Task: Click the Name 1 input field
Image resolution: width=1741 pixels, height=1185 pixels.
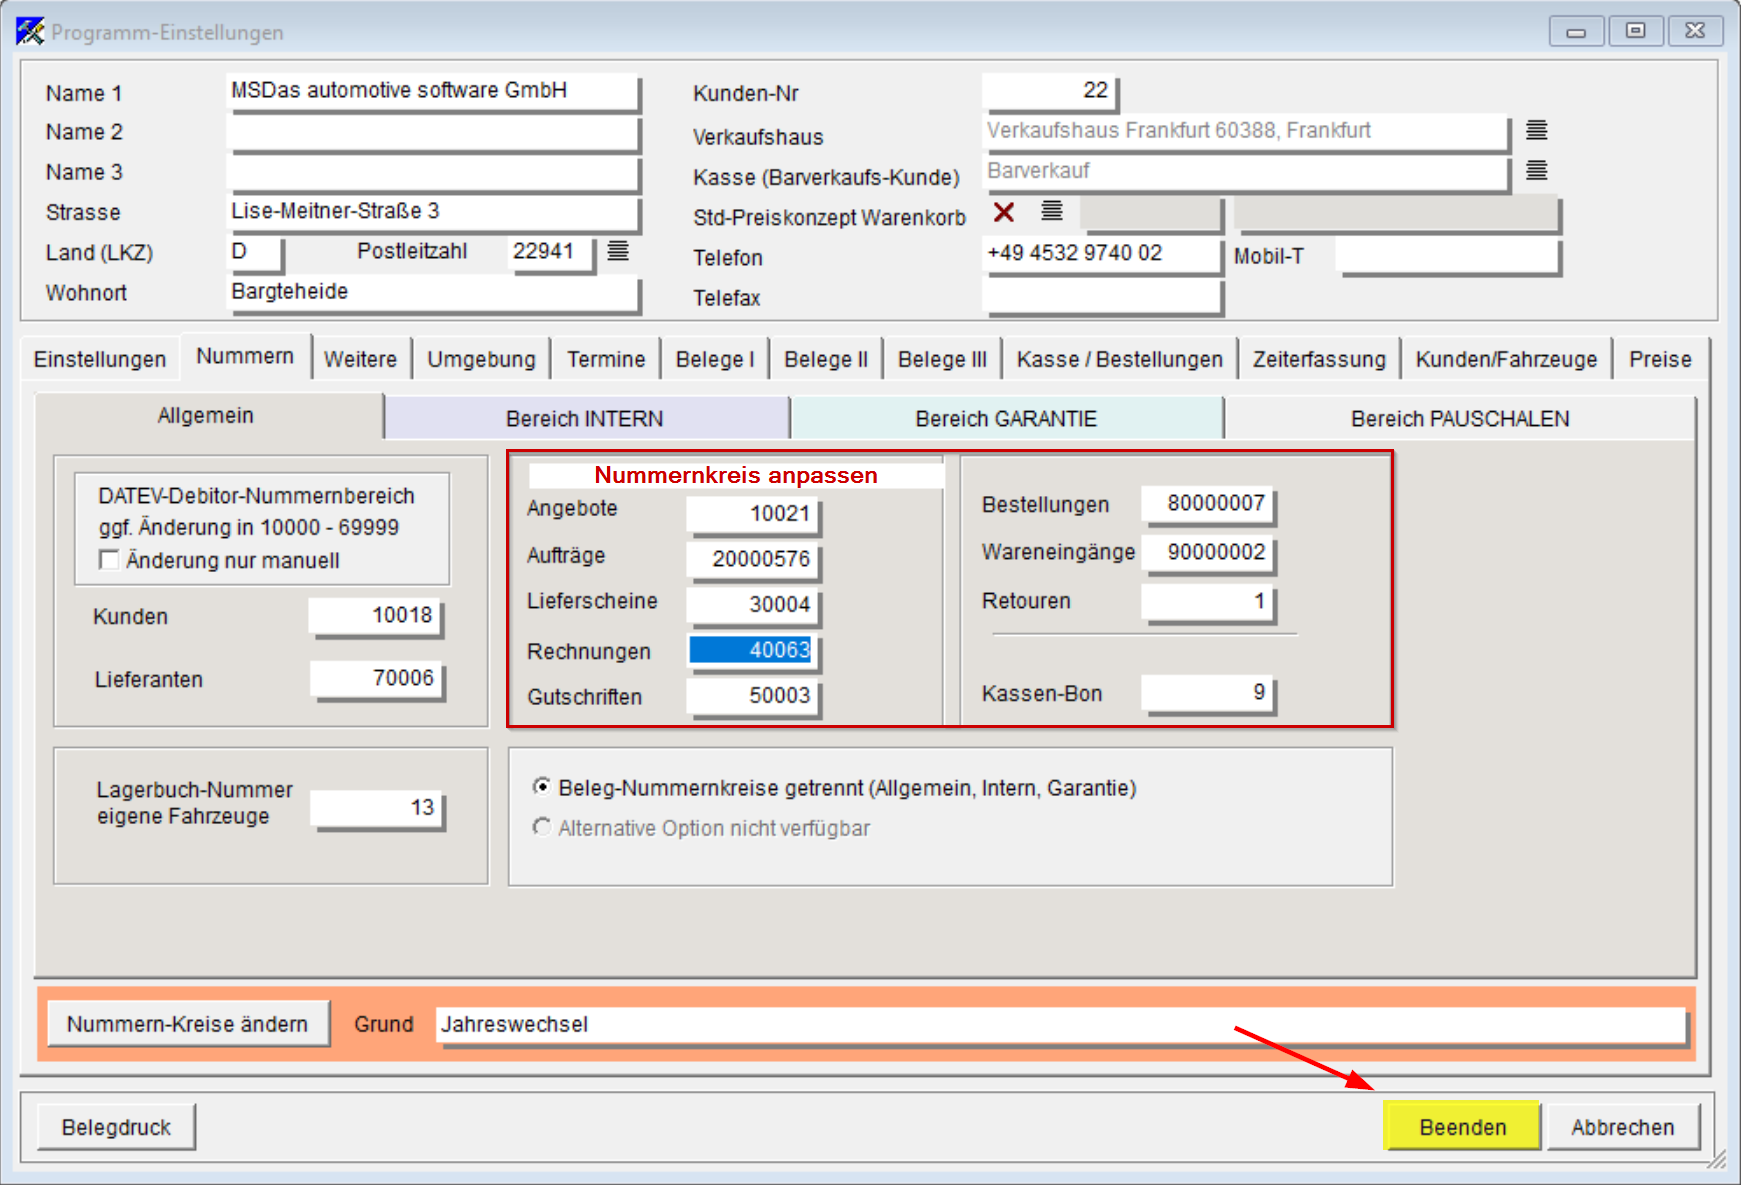Action: pos(433,91)
